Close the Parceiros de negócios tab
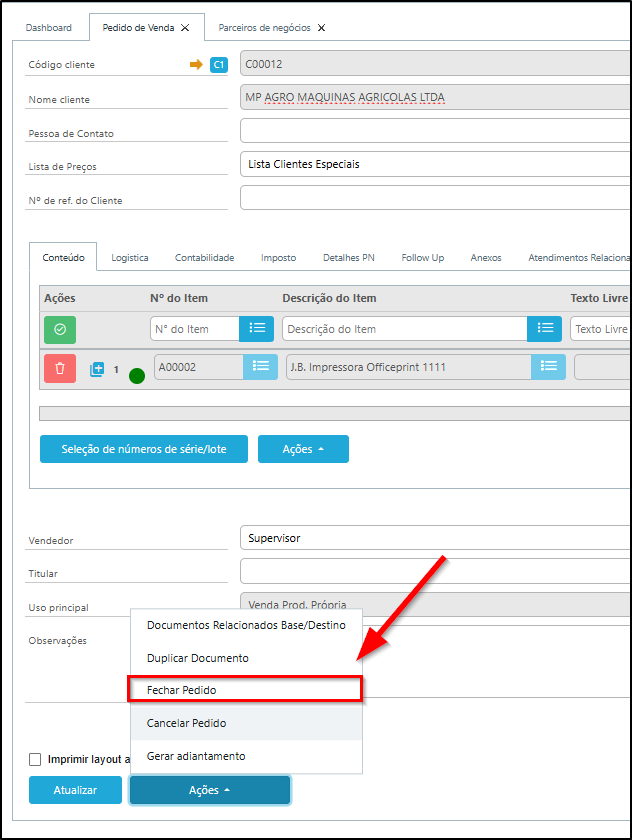 point(321,28)
